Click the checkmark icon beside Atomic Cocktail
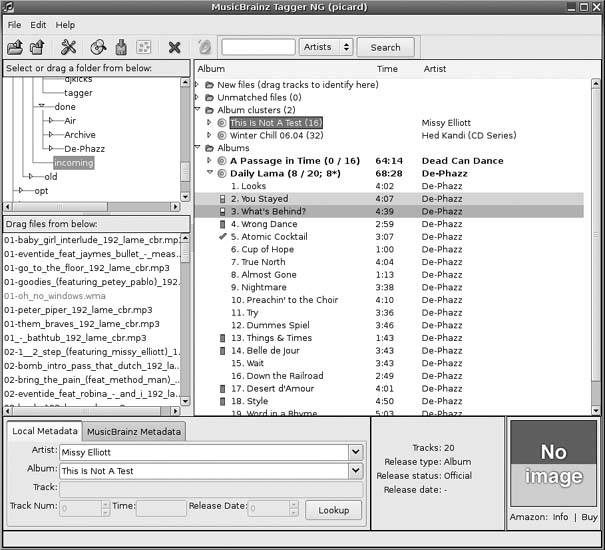This screenshot has height=550, width=605. [x=222, y=238]
